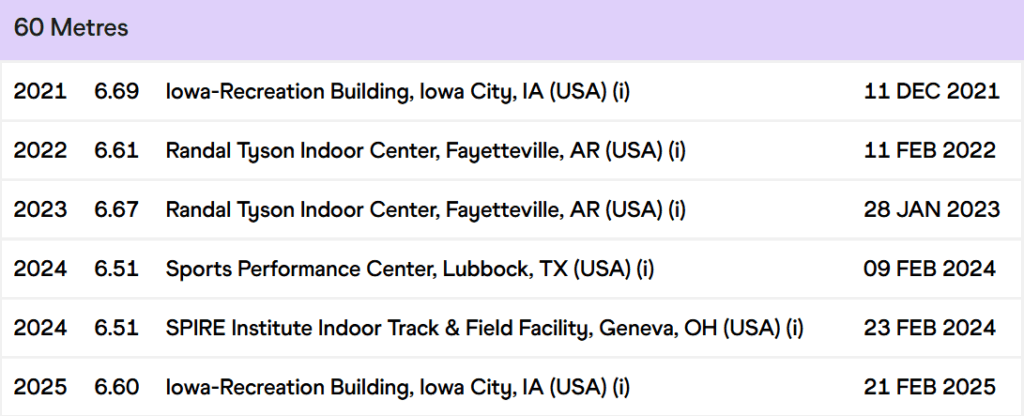This screenshot has width=1024, height=416.
Task: Click the 2025 year cell
Action: click(x=40, y=387)
